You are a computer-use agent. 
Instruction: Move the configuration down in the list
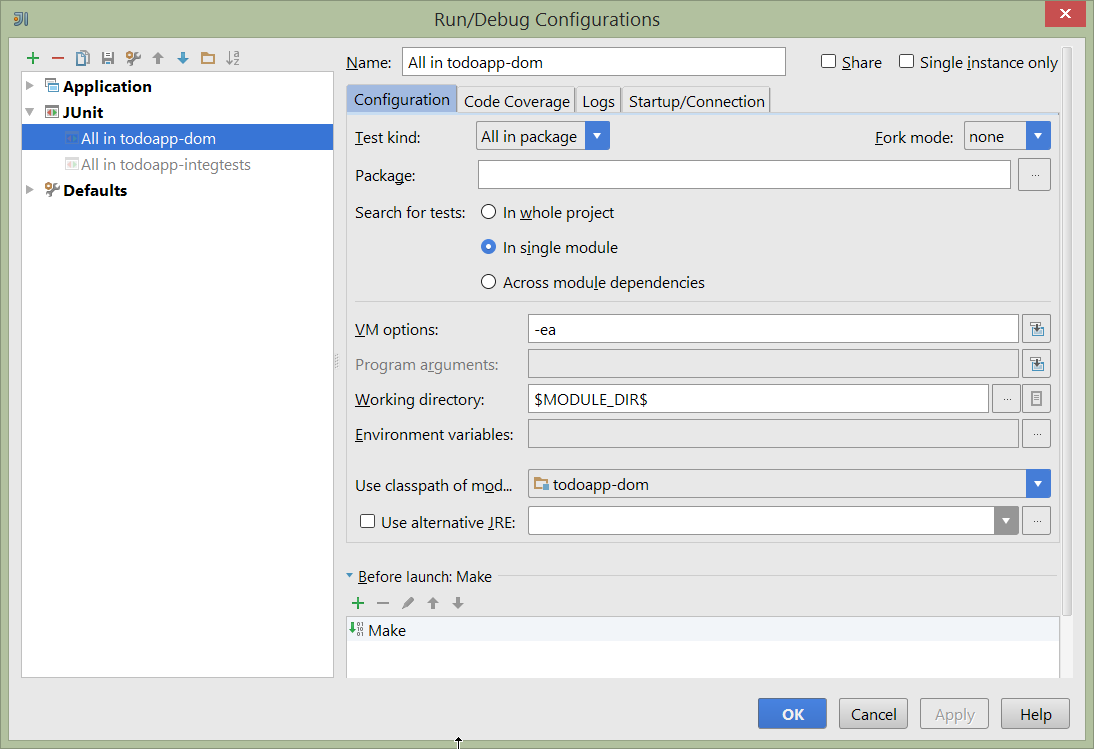point(182,58)
